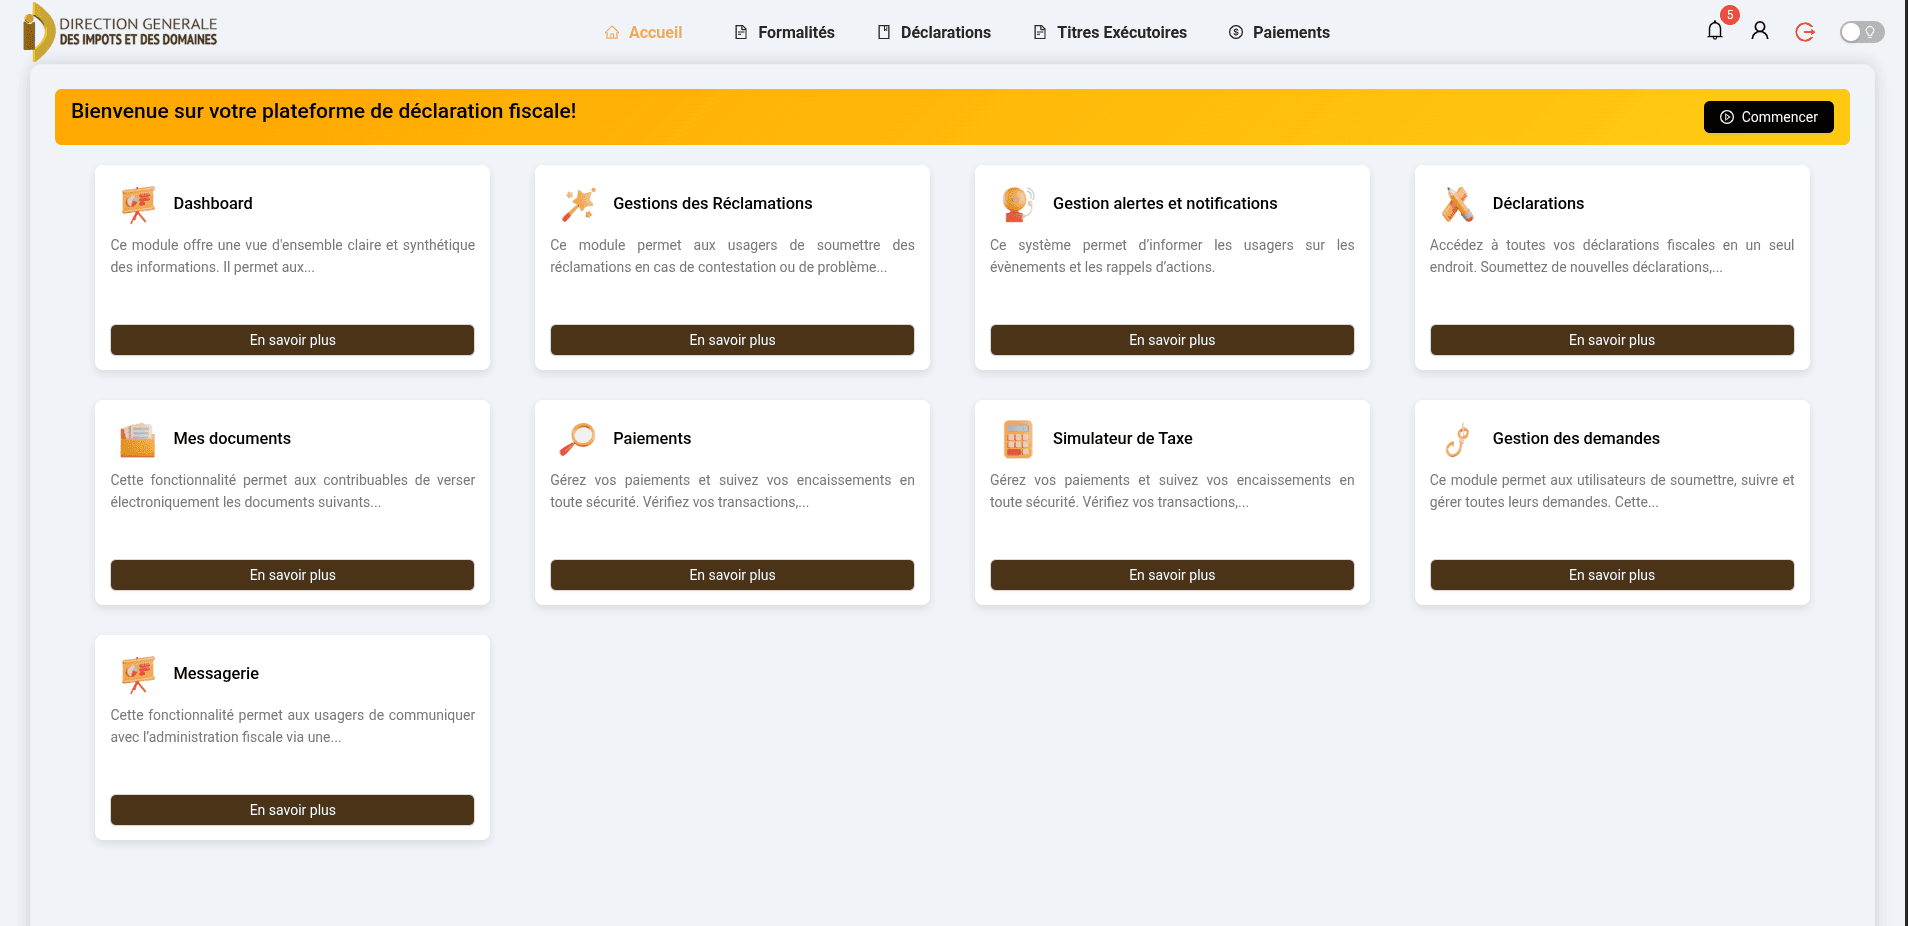Click En savoir plus under Dashboard
Image resolution: width=1908 pixels, height=926 pixels.
292,340
